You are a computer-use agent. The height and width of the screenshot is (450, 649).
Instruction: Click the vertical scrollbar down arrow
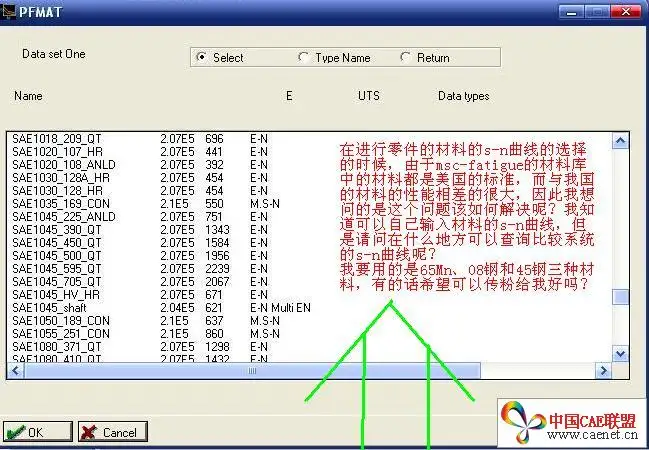click(622, 355)
